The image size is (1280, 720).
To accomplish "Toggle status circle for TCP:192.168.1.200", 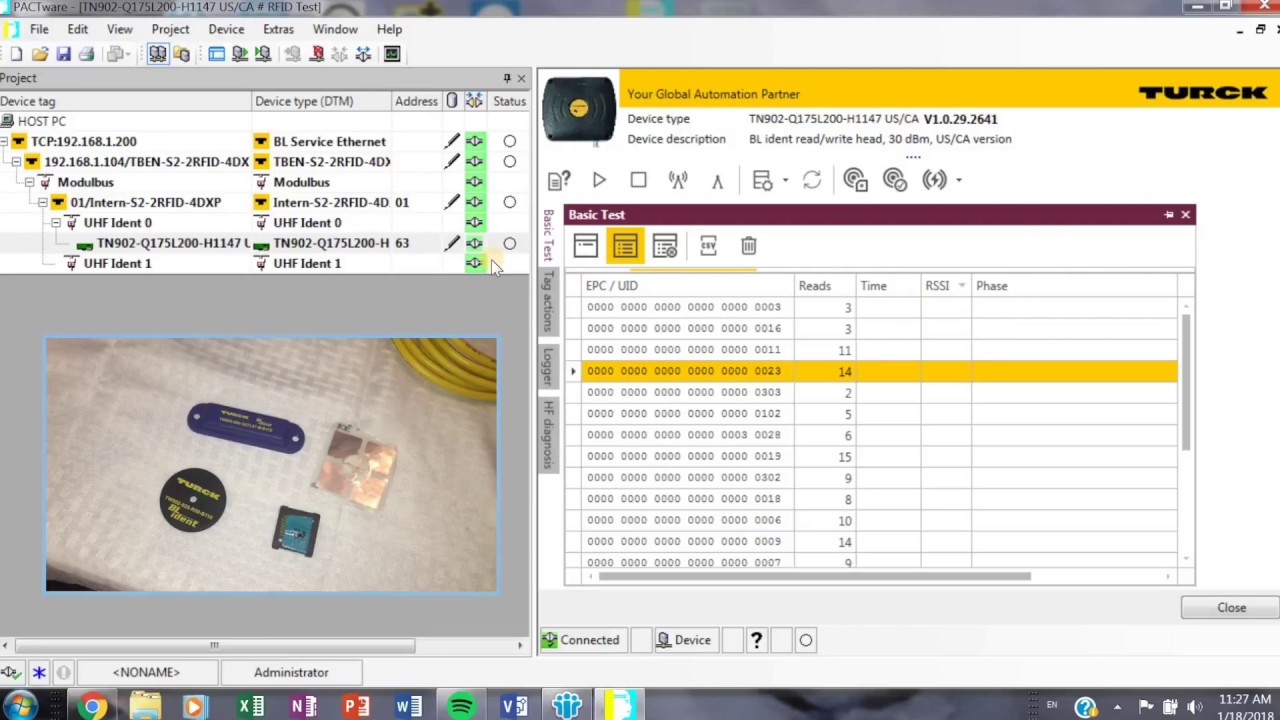I will (x=509, y=142).
